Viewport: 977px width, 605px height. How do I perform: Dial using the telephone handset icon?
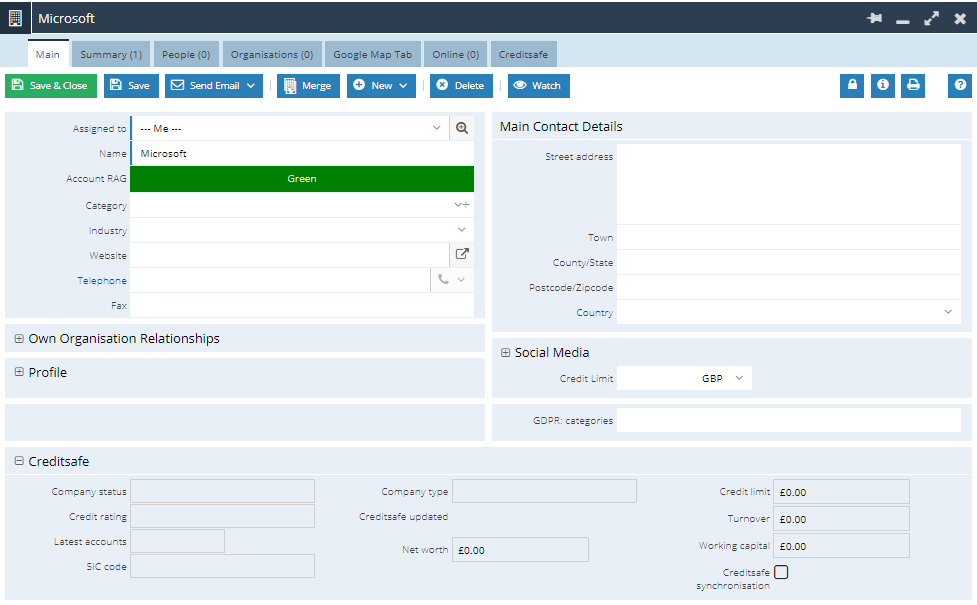point(443,279)
